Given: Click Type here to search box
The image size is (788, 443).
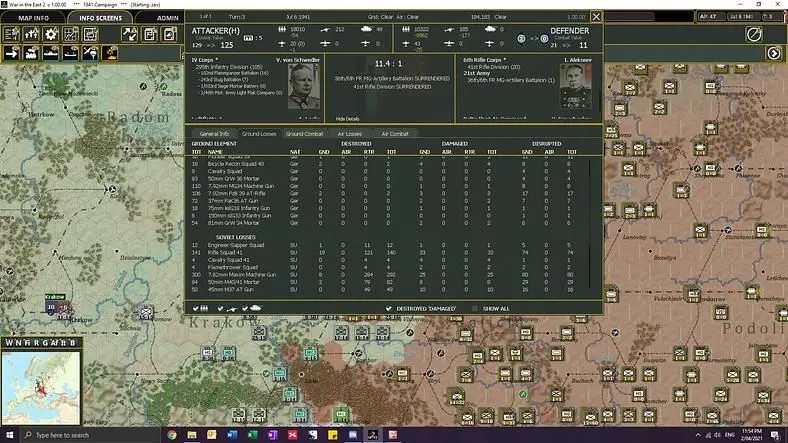Looking at the screenshot, I should pos(89,435).
